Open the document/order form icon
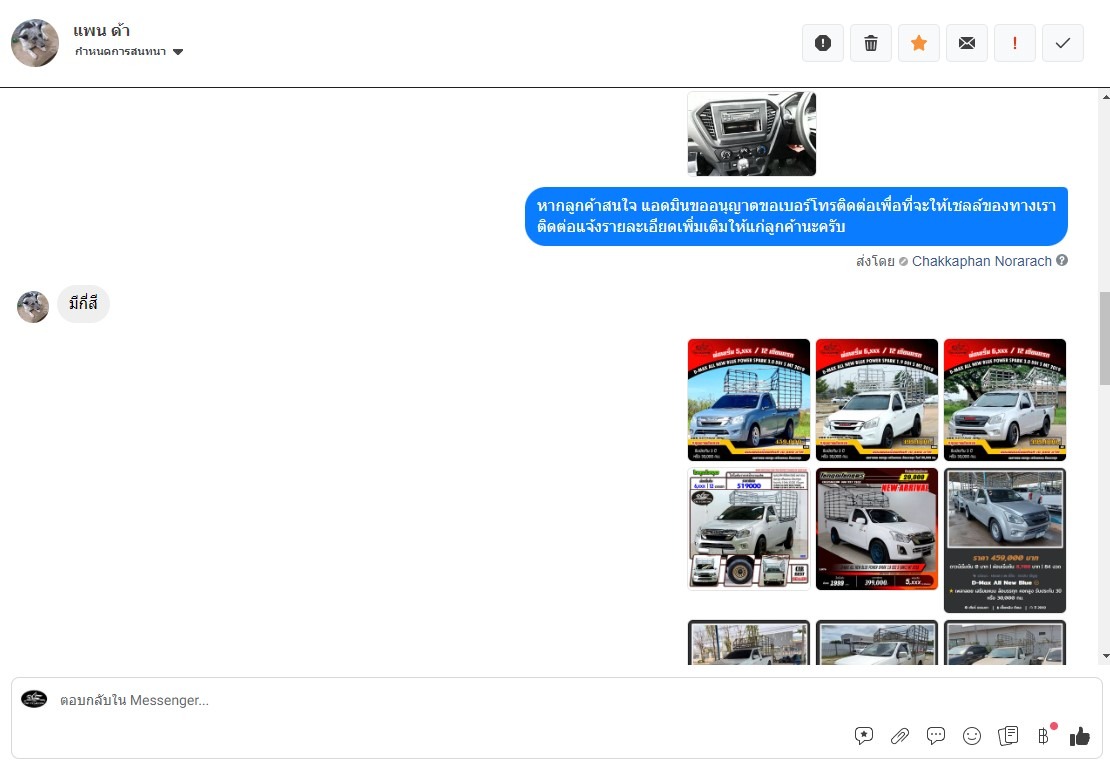The image size is (1110, 761). coord(1008,736)
